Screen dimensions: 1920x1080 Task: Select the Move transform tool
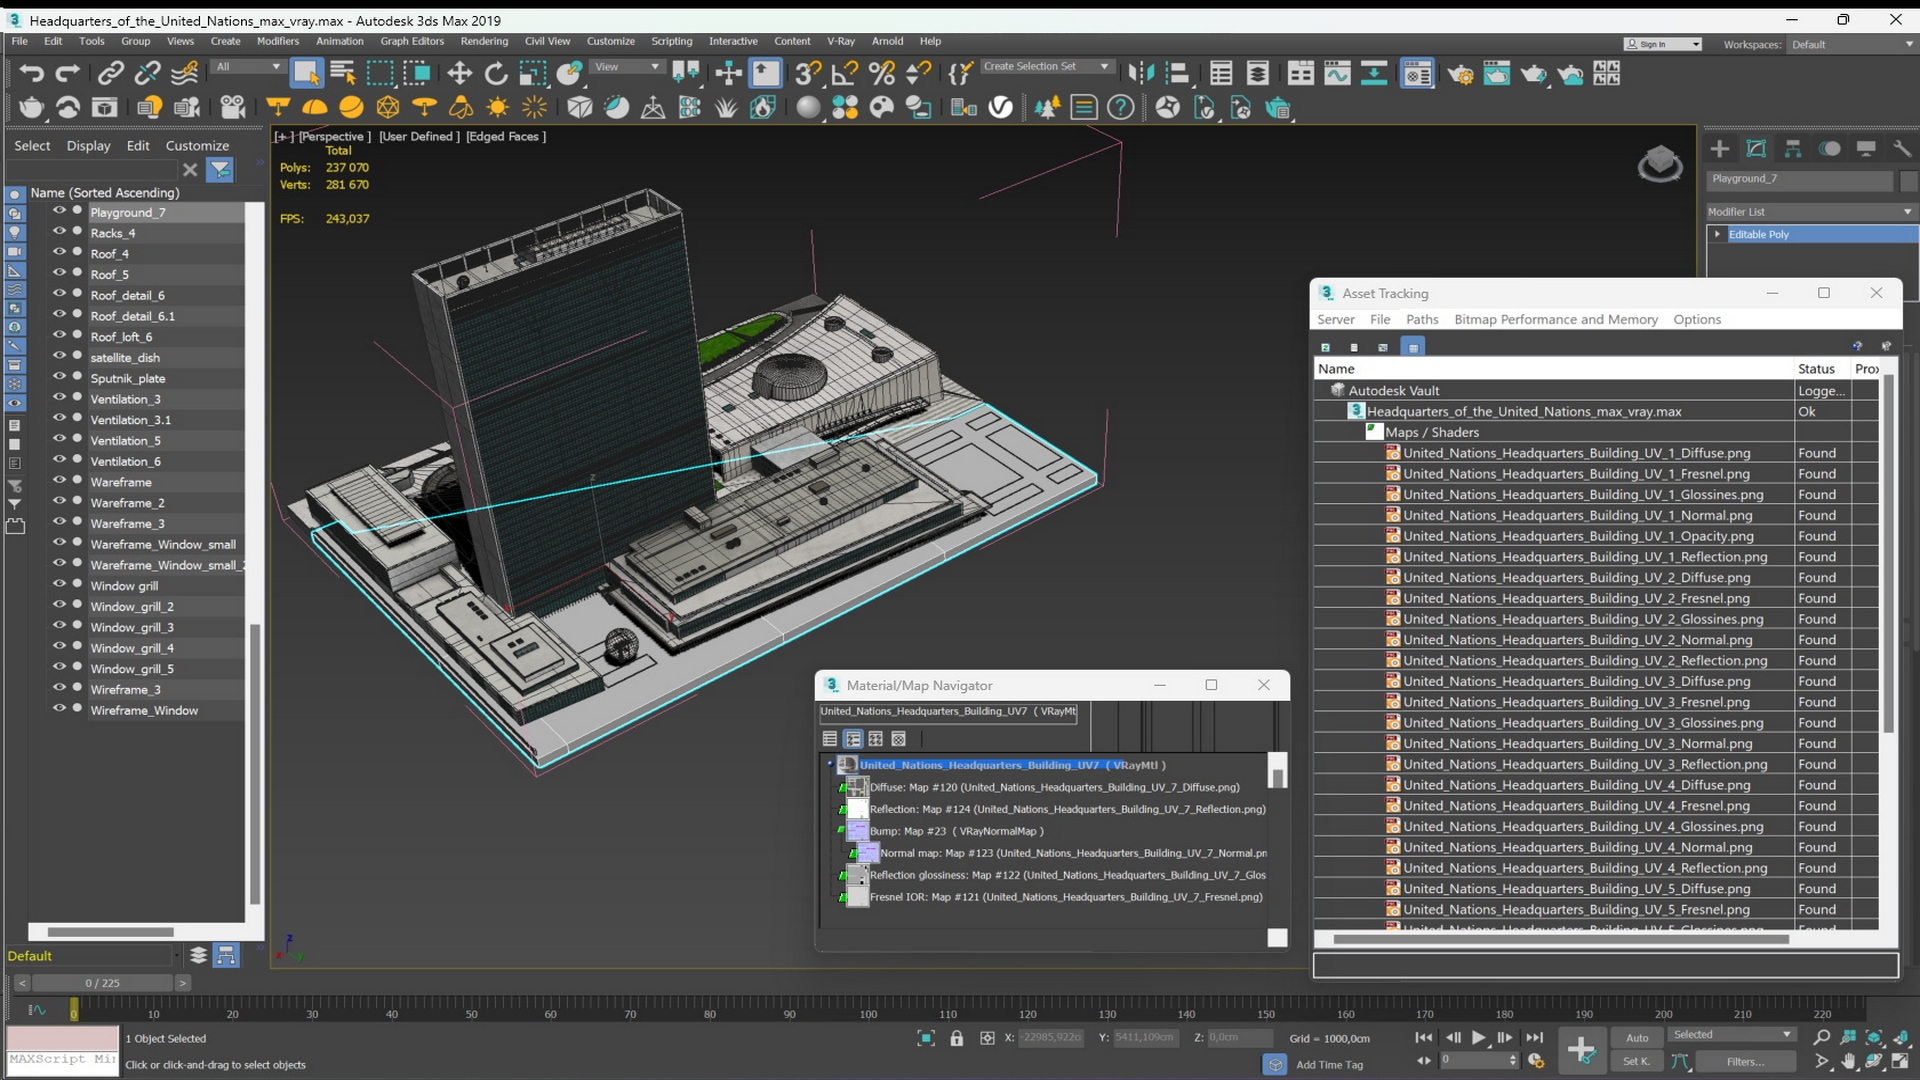tap(459, 73)
